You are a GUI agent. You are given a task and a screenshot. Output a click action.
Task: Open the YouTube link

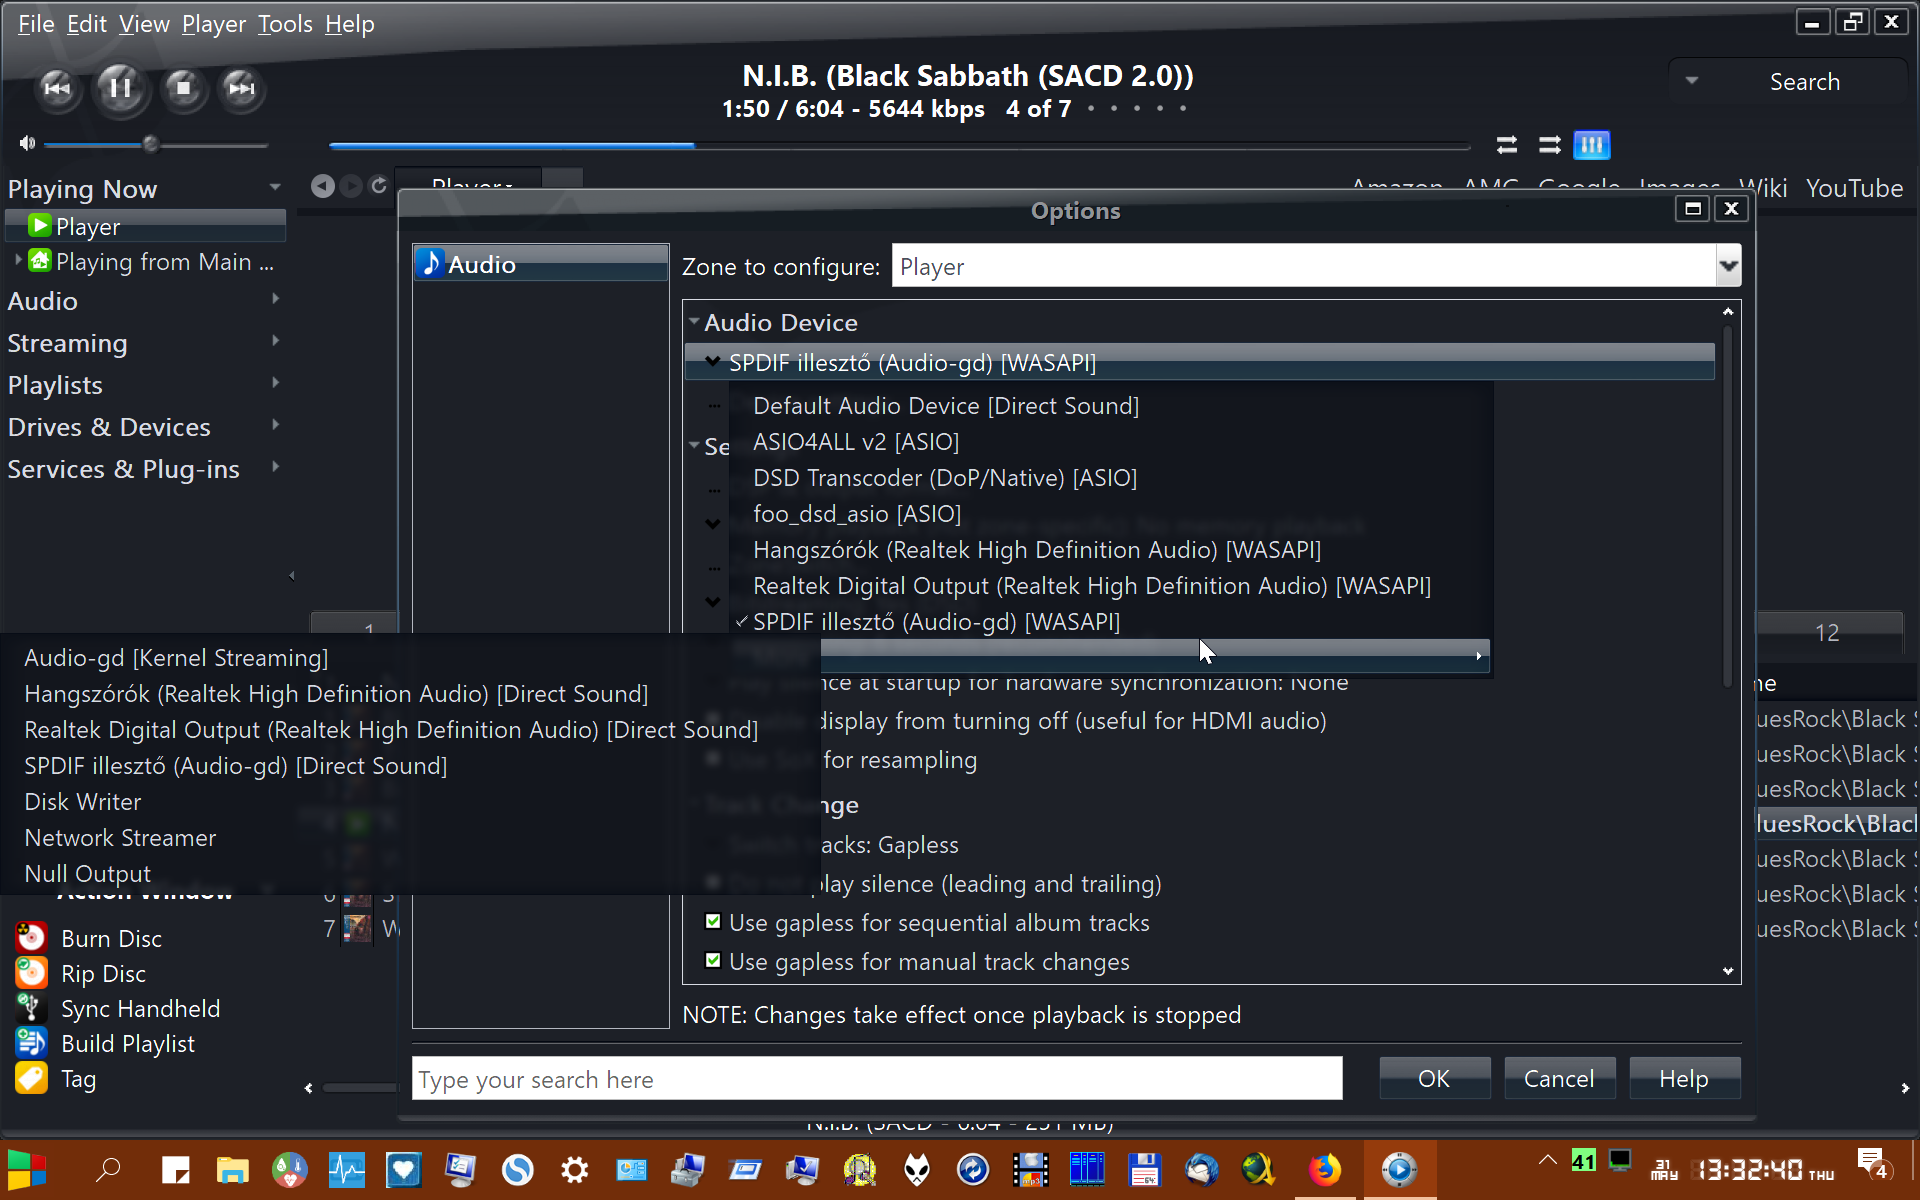click(1854, 188)
